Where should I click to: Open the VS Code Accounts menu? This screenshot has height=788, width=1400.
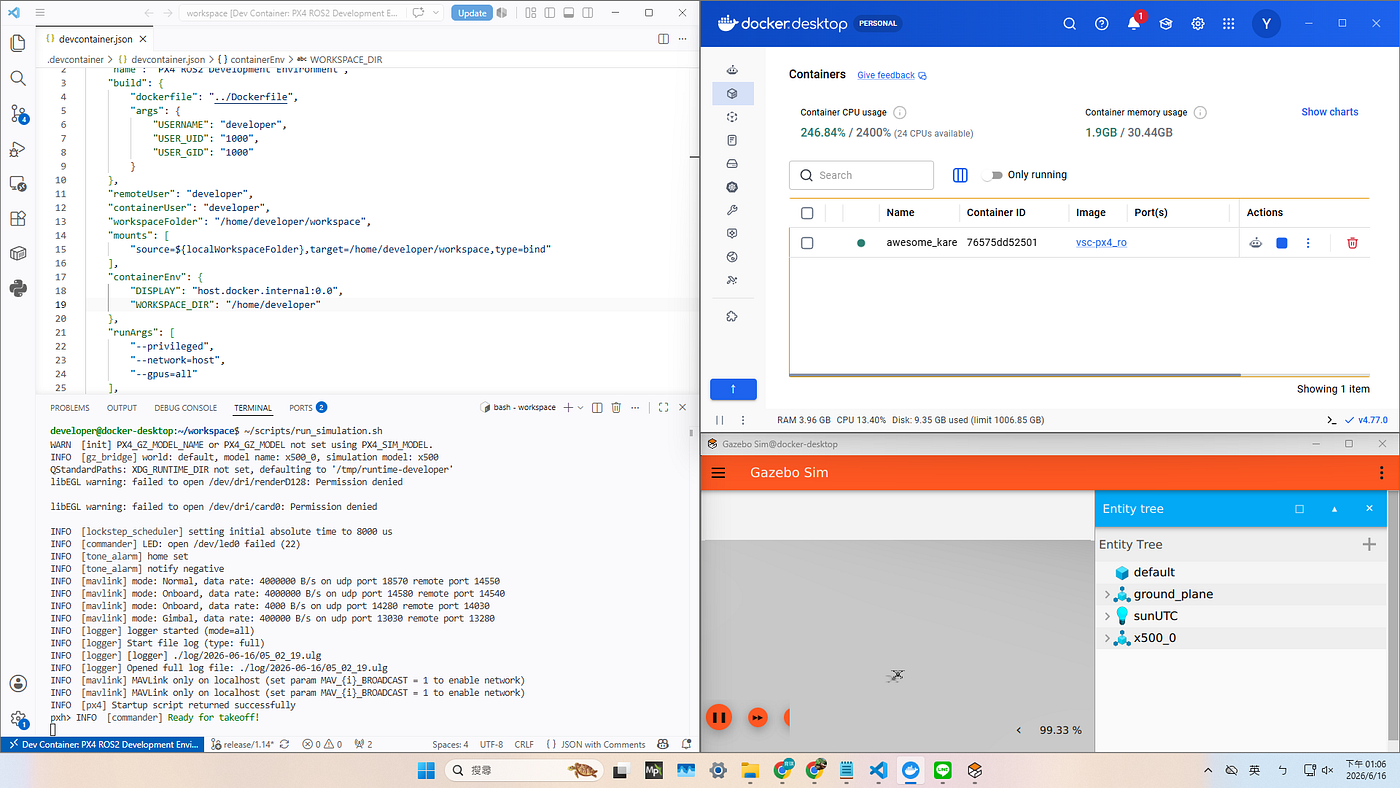(17, 684)
